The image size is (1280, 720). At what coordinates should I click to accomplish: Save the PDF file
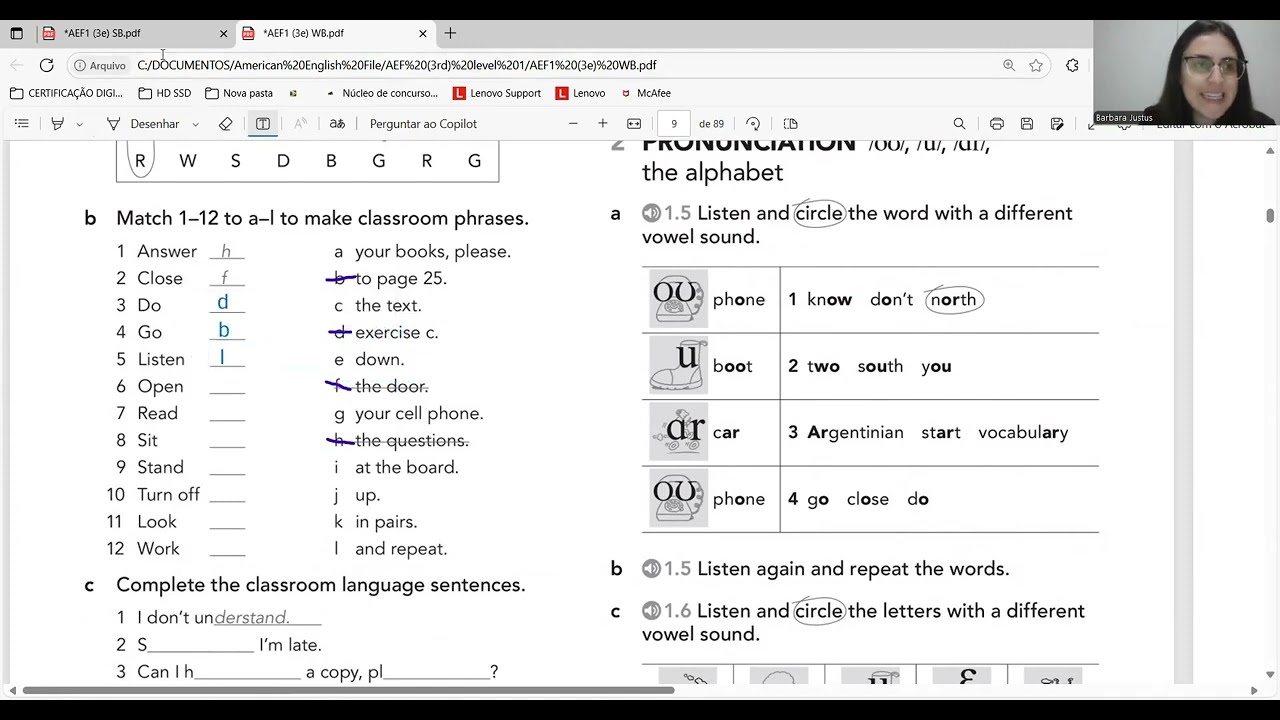pos(1027,124)
